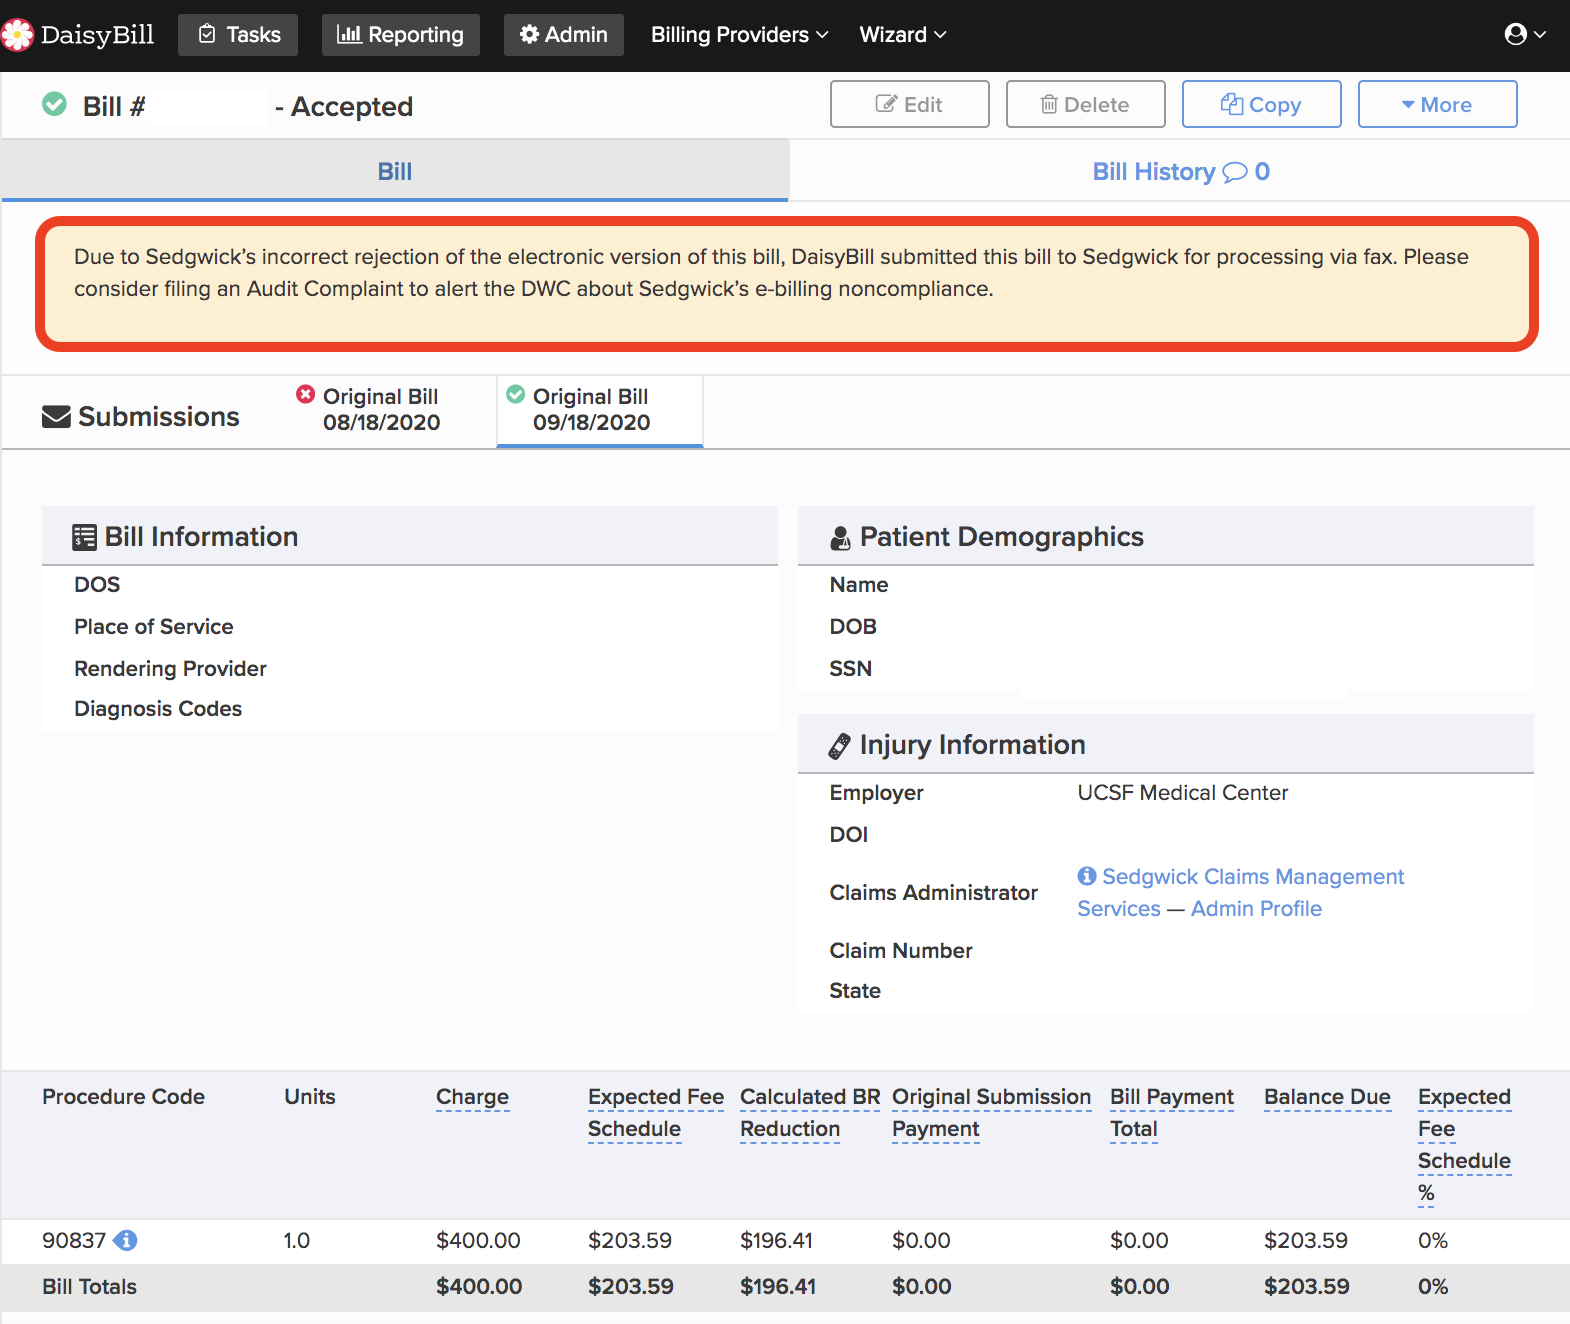Click the green Accepted status checkmark
This screenshot has width=1570, height=1324.
tap(54, 104)
